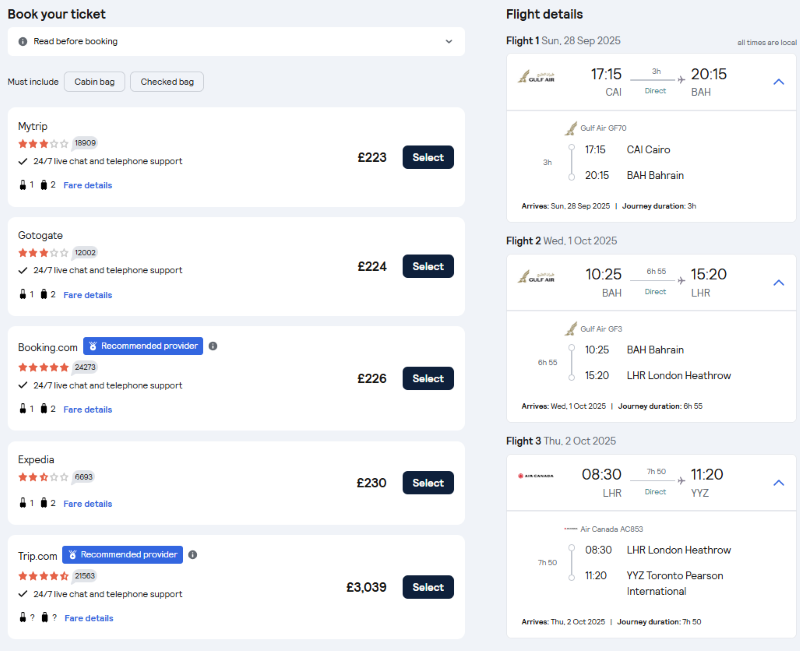Click info icon next to Booking.com Recommended provider
Viewport: 800px width, 651px height.
213,346
